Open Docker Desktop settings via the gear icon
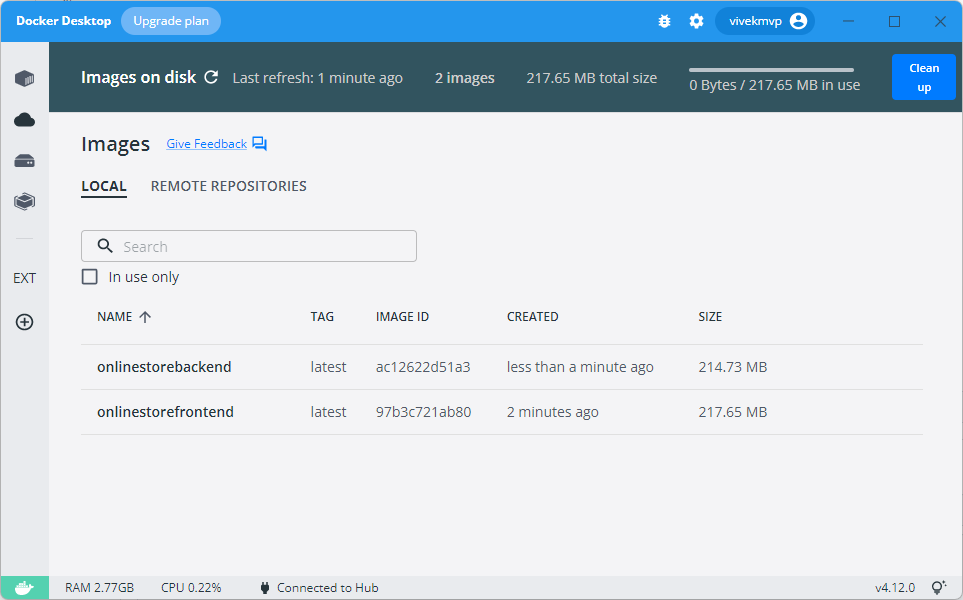963x600 pixels. pyautogui.click(x=696, y=20)
